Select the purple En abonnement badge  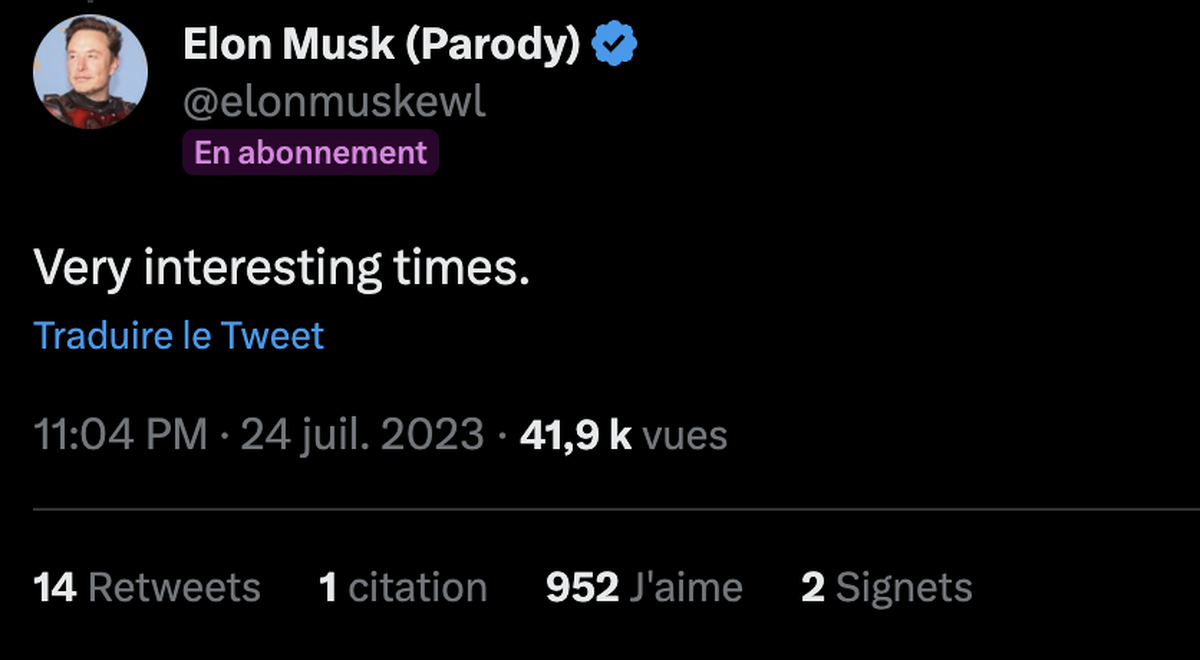click(310, 152)
